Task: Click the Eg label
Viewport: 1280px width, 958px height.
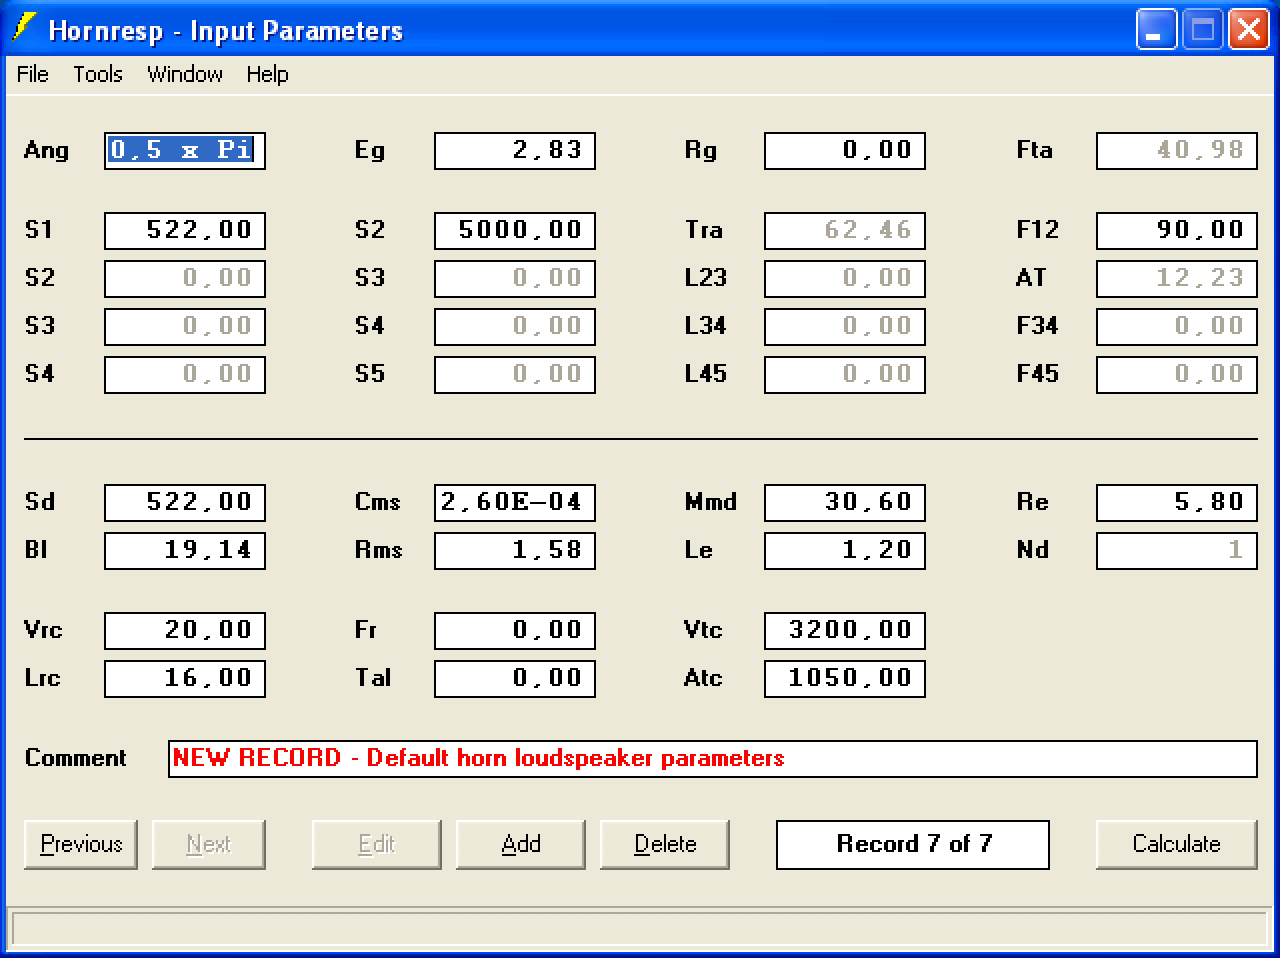Action: 369,151
